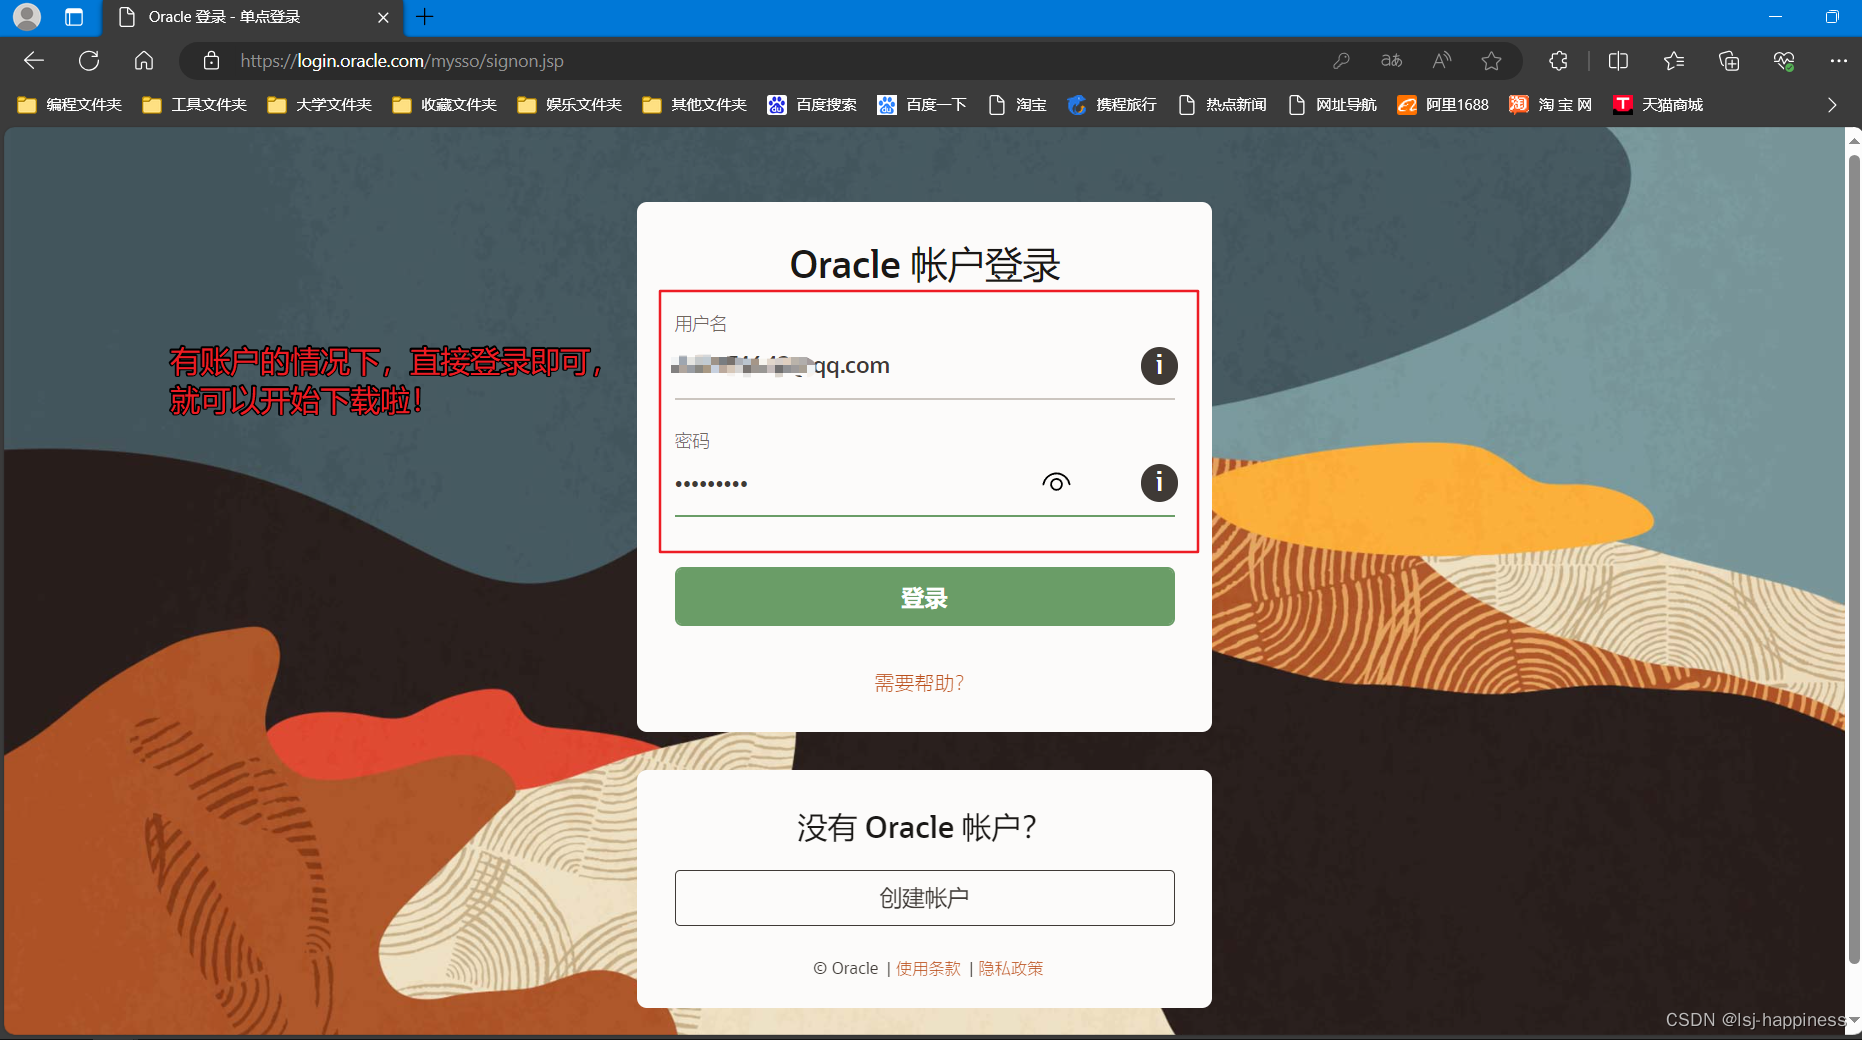
Task: Open the 阿里1688 bookmark
Action: click(x=1443, y=105)
